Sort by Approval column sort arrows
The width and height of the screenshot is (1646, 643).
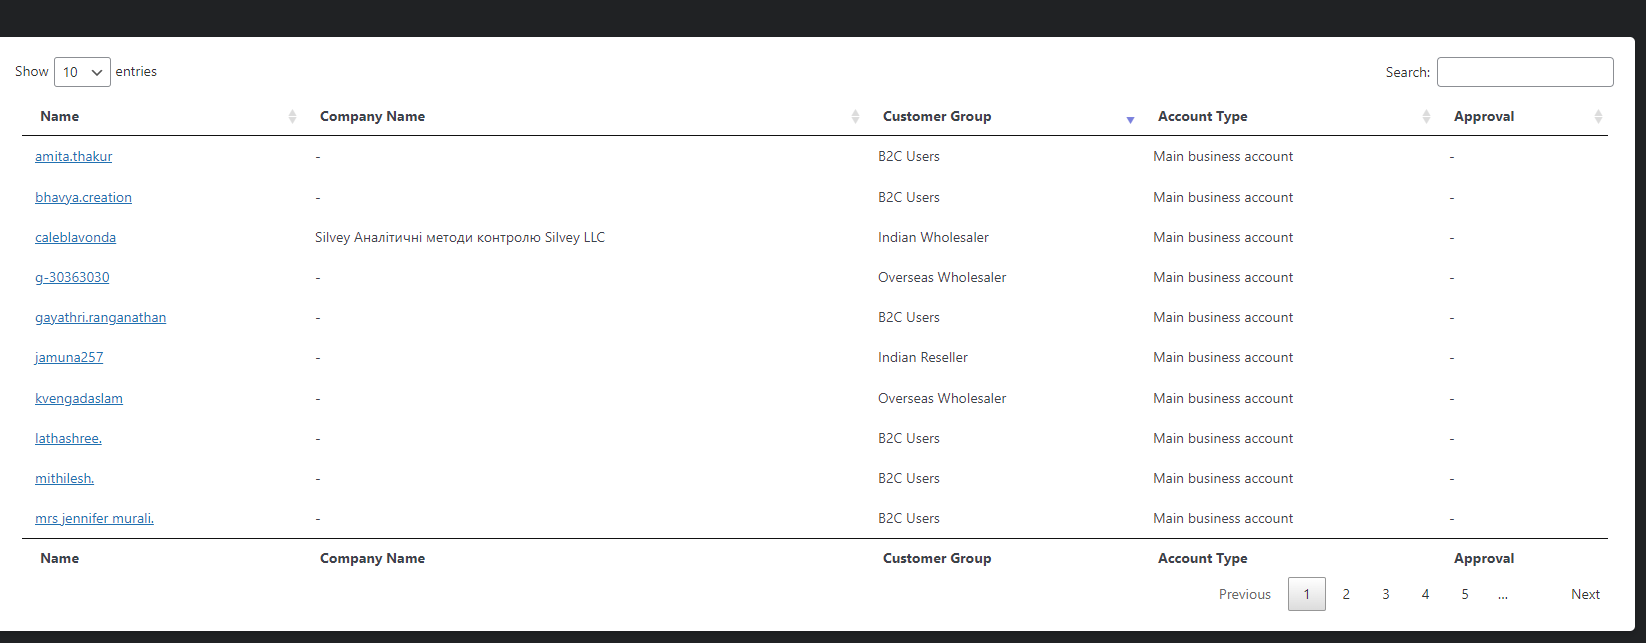[x=1598, y=117]
